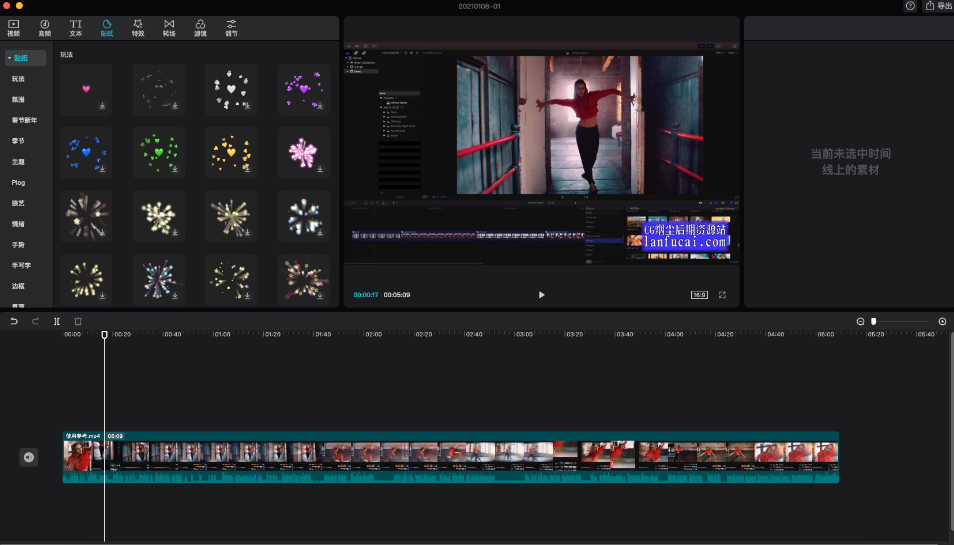Open the 16:9 aspect ratio selector
This screenshot has height=545, width=954.
[x=699, y=294]
